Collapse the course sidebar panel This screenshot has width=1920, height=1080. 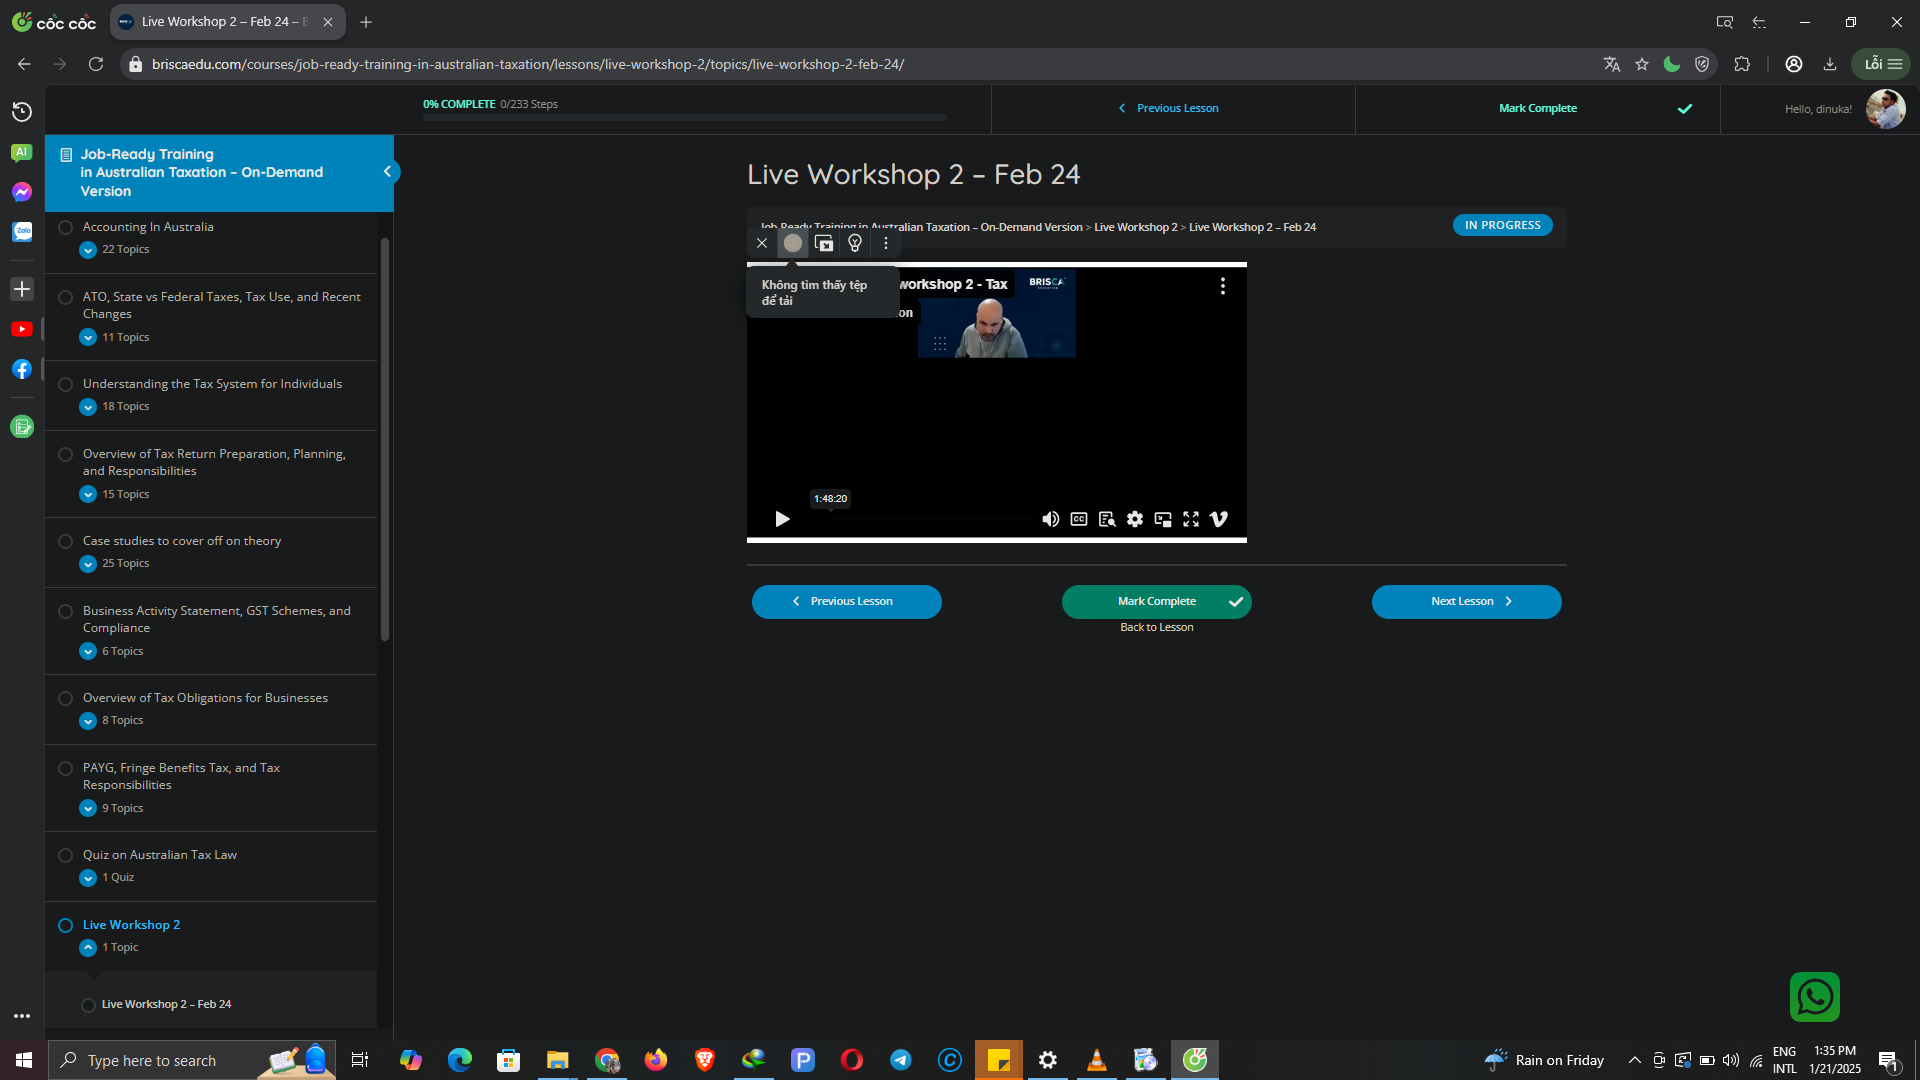click(x=387, y=172)
